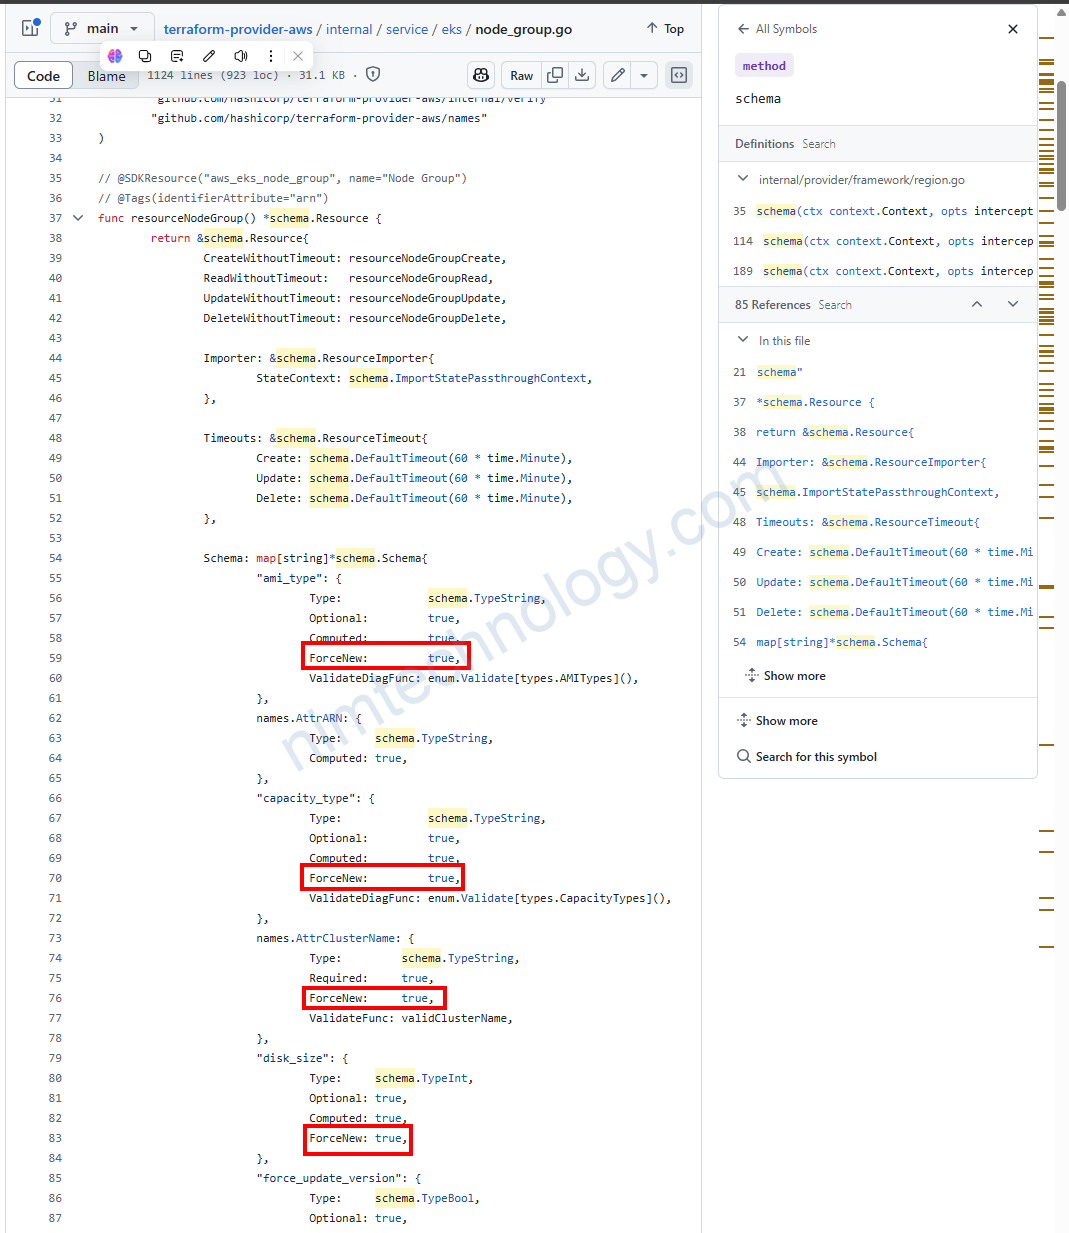Image resolution: width=1069 pixels, height=1233 pixels.
Task: Collapse the 'In this file' references
Action: 743,340
